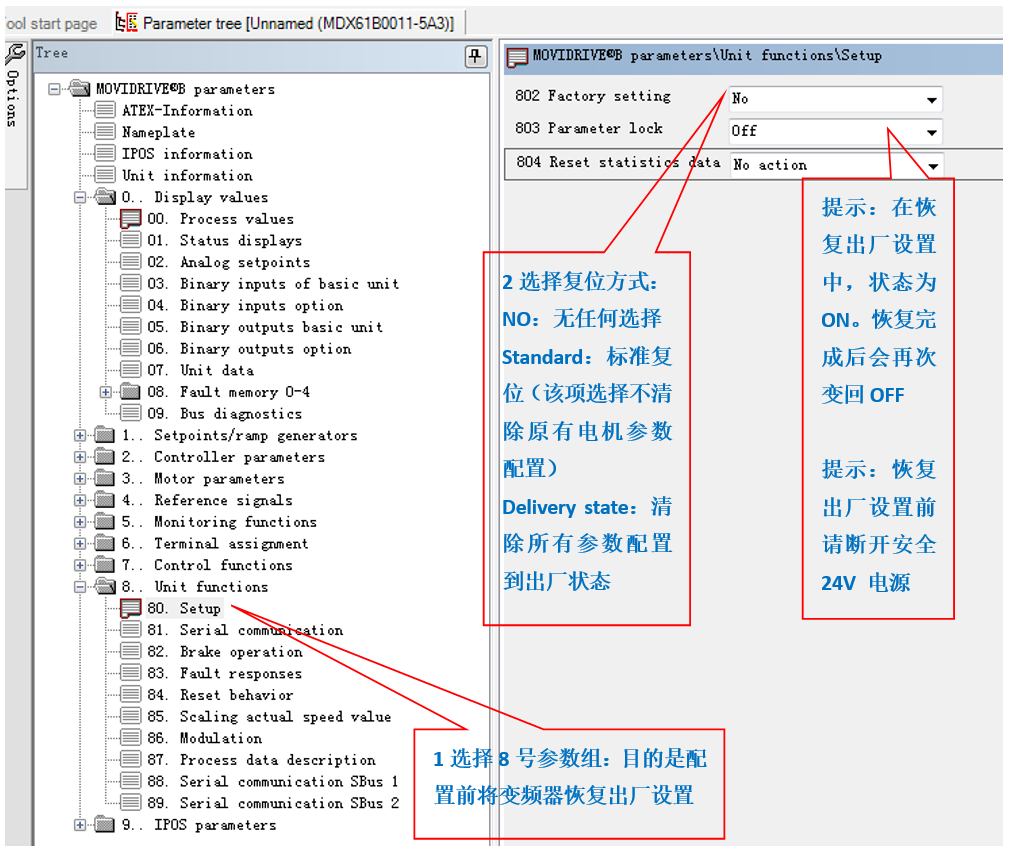Viewport: 1014px width, 854px height.
Task: Expand the 08. Fault memory 0-4 node
Action: point(106,392)
